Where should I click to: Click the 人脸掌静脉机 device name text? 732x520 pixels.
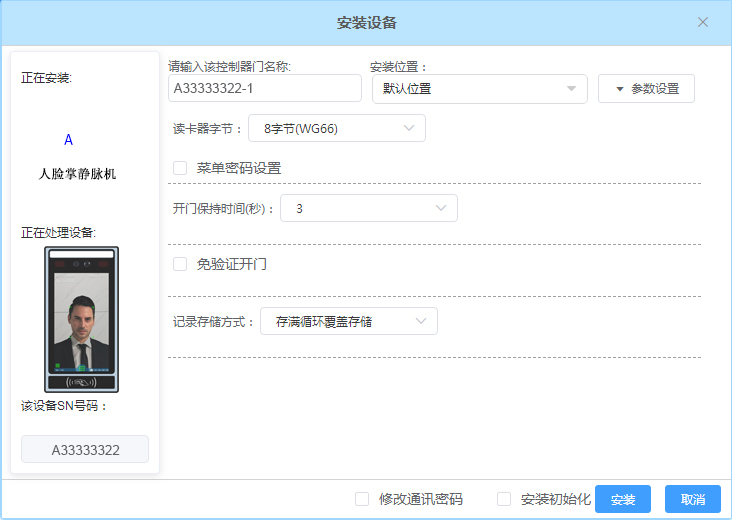pyautogui.click(x=77, y=174)
